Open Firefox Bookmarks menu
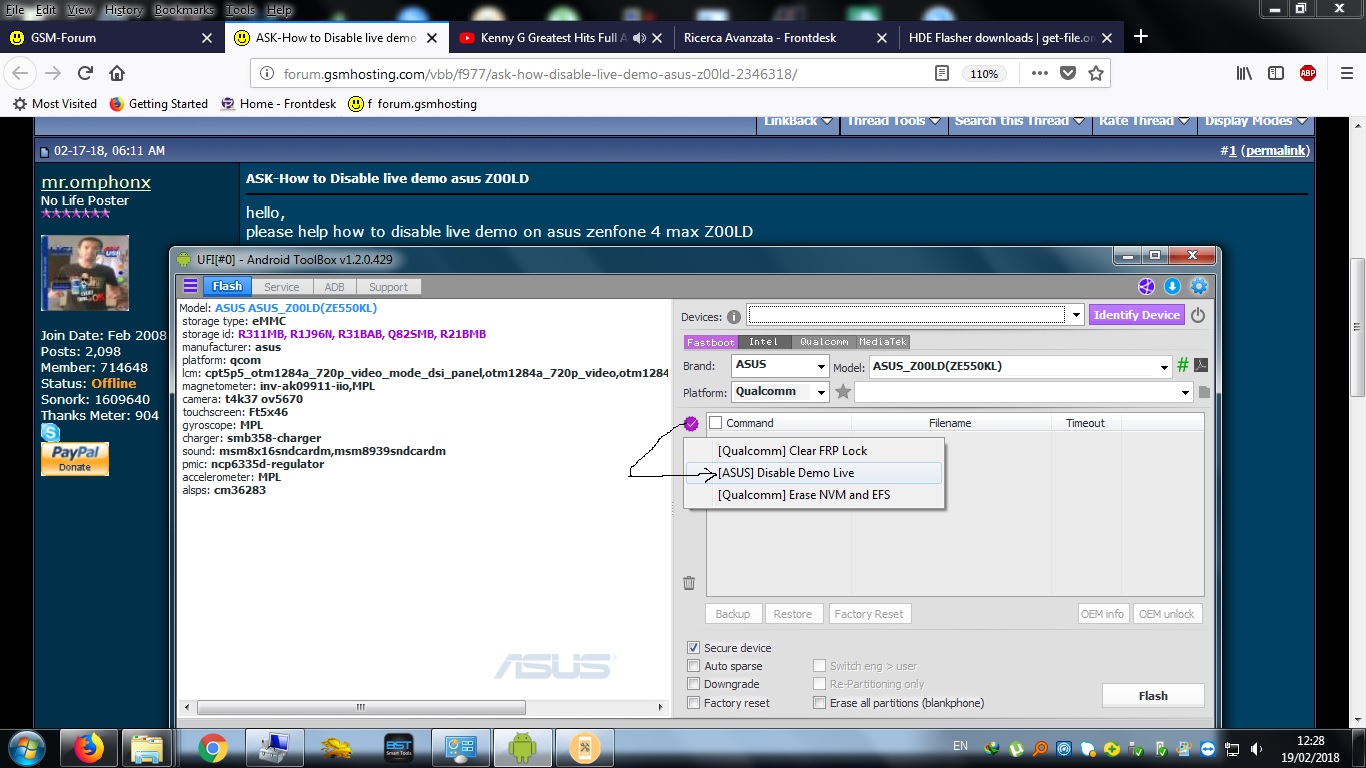Viewport: 1366px width, 768px height. tap(182, 10)
